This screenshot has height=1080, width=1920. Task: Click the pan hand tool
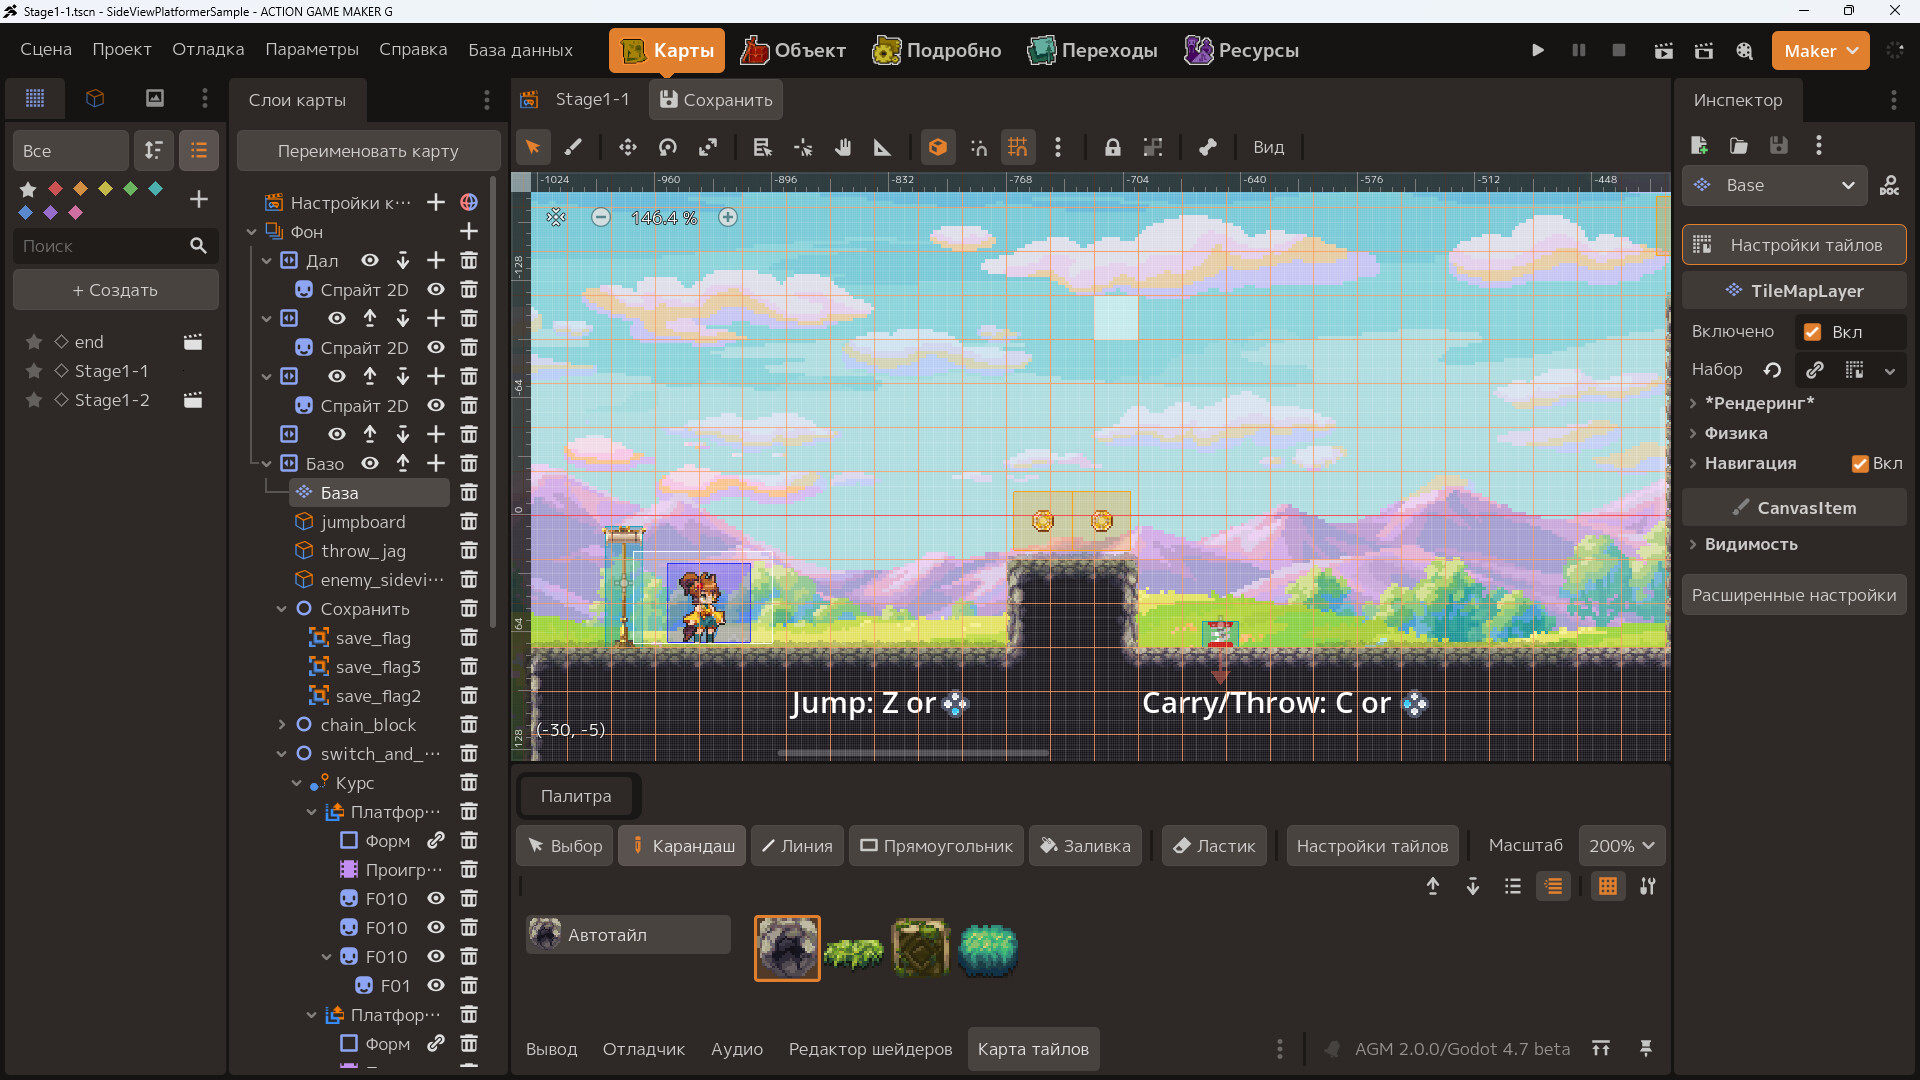(843, 147)
